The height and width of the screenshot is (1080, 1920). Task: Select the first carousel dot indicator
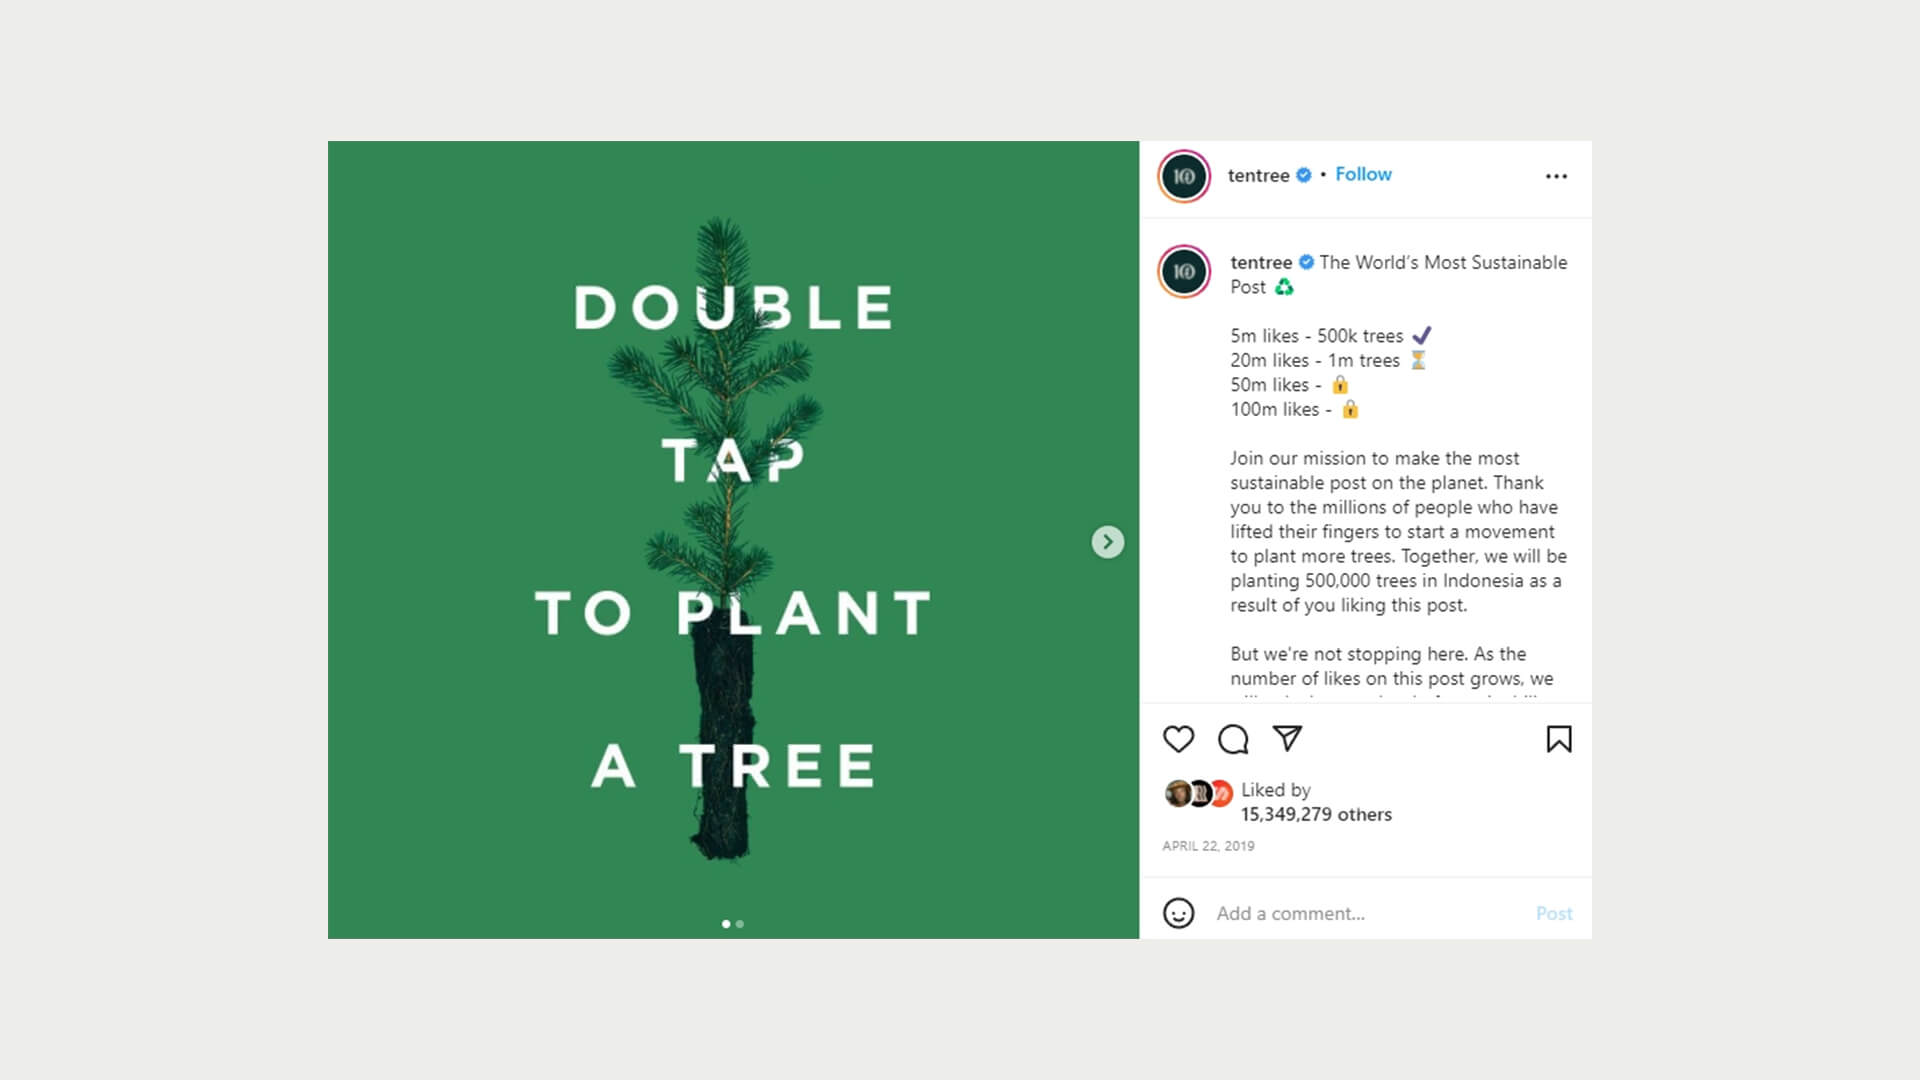726,924
